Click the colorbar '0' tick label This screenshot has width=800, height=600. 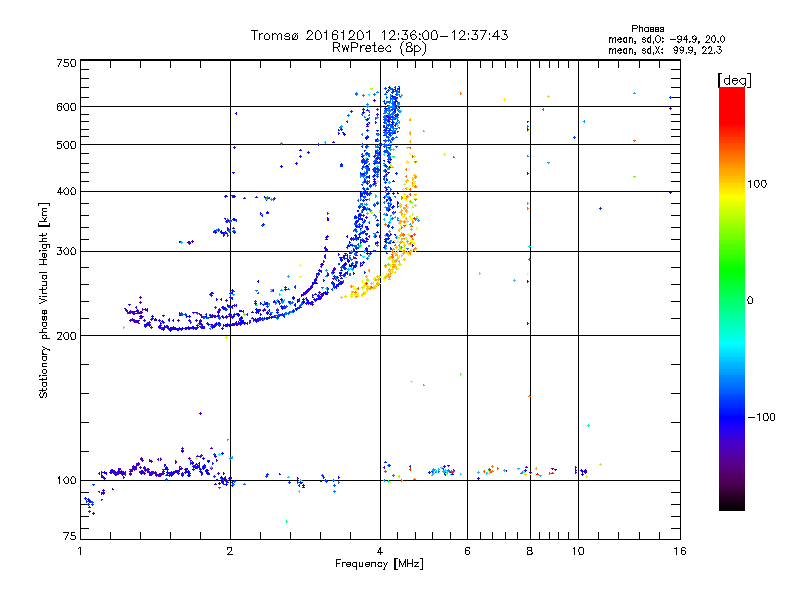point(750,301)
